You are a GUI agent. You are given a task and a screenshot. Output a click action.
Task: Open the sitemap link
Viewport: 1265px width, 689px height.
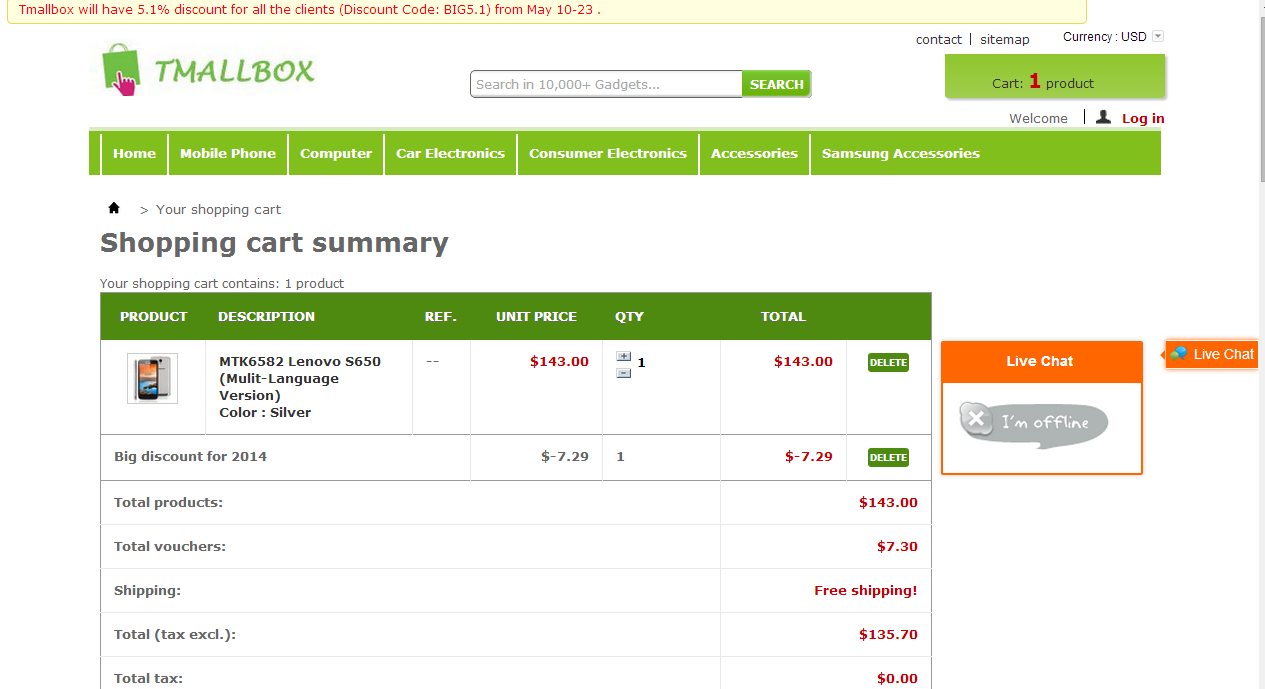click(x=1004, y=39)
